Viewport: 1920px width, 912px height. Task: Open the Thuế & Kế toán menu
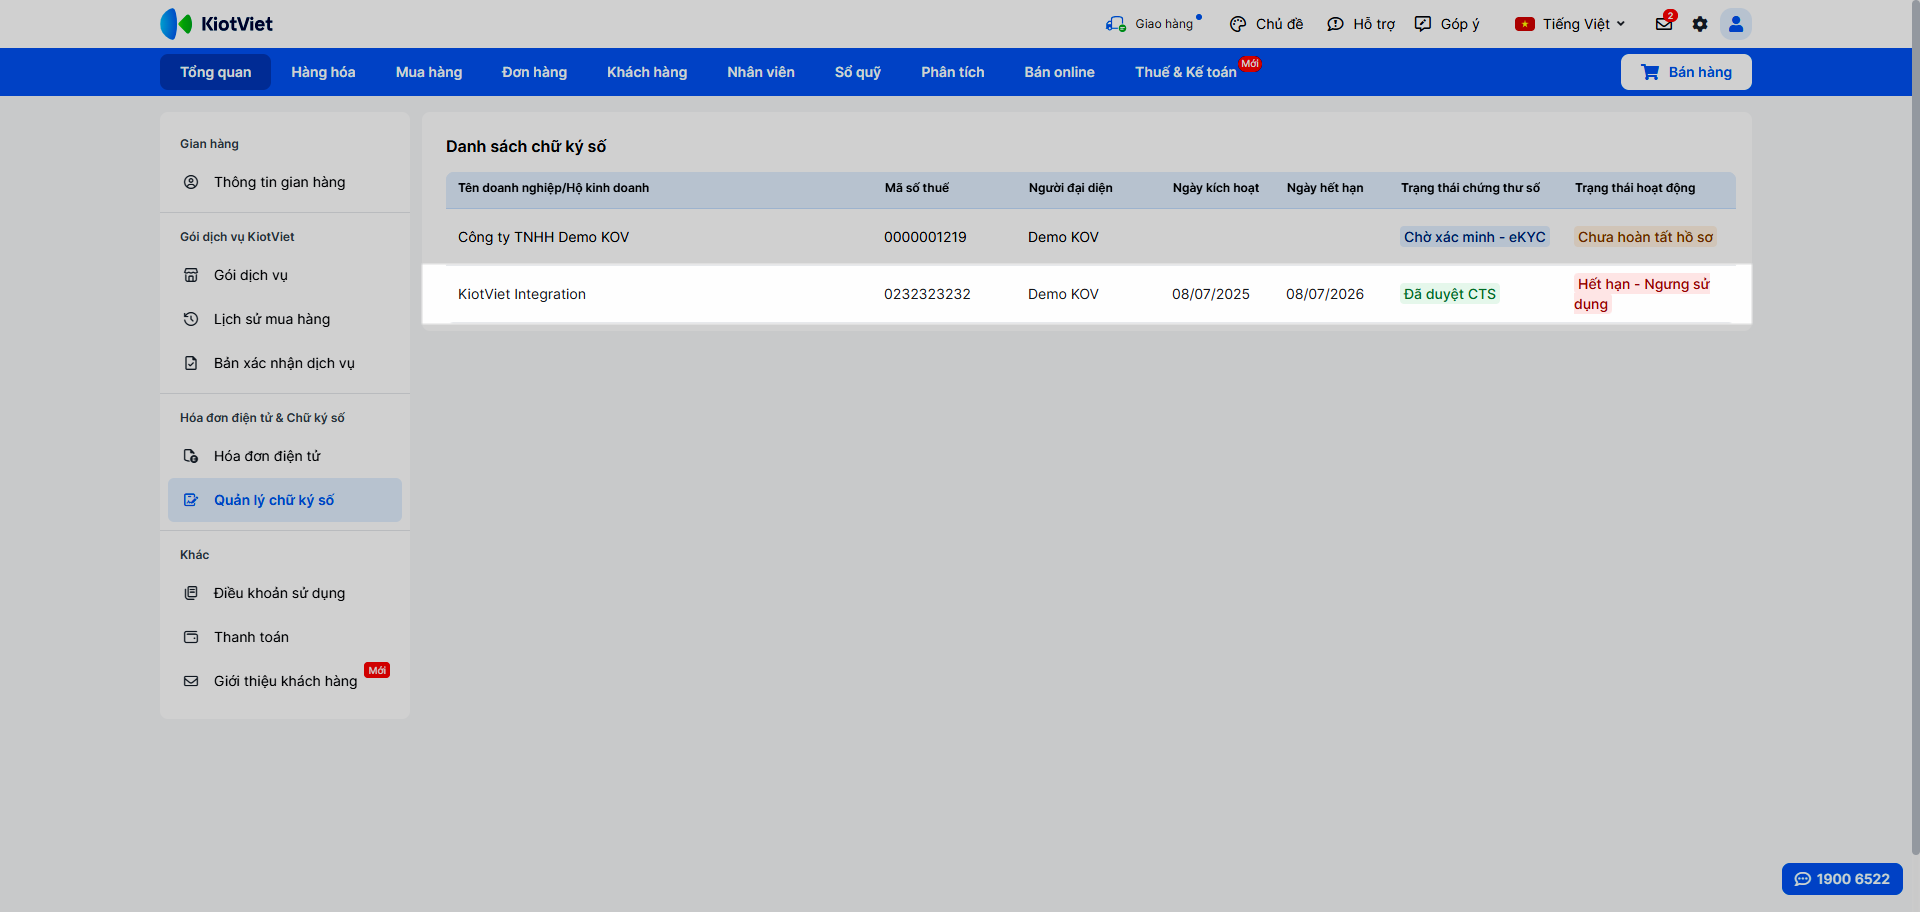pyautogui.click(x=1186, y=72)
